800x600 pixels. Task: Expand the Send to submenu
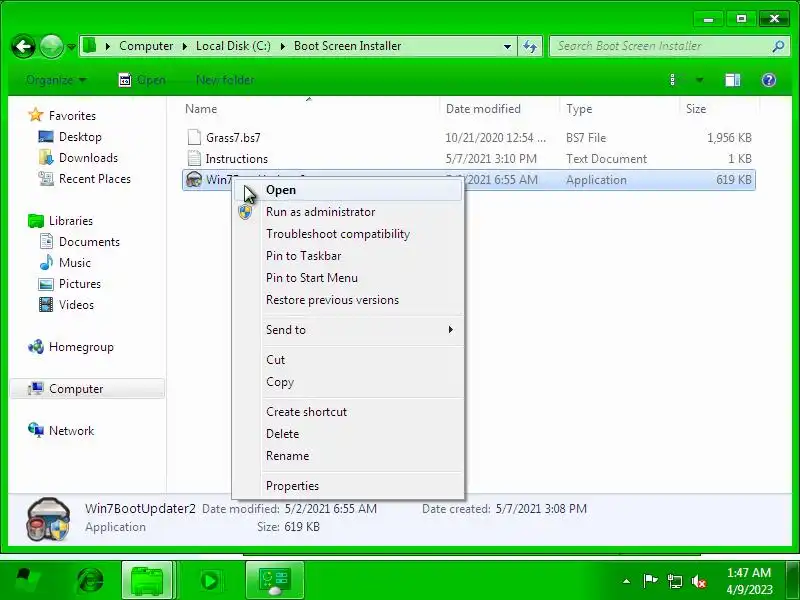click(348, 330)
